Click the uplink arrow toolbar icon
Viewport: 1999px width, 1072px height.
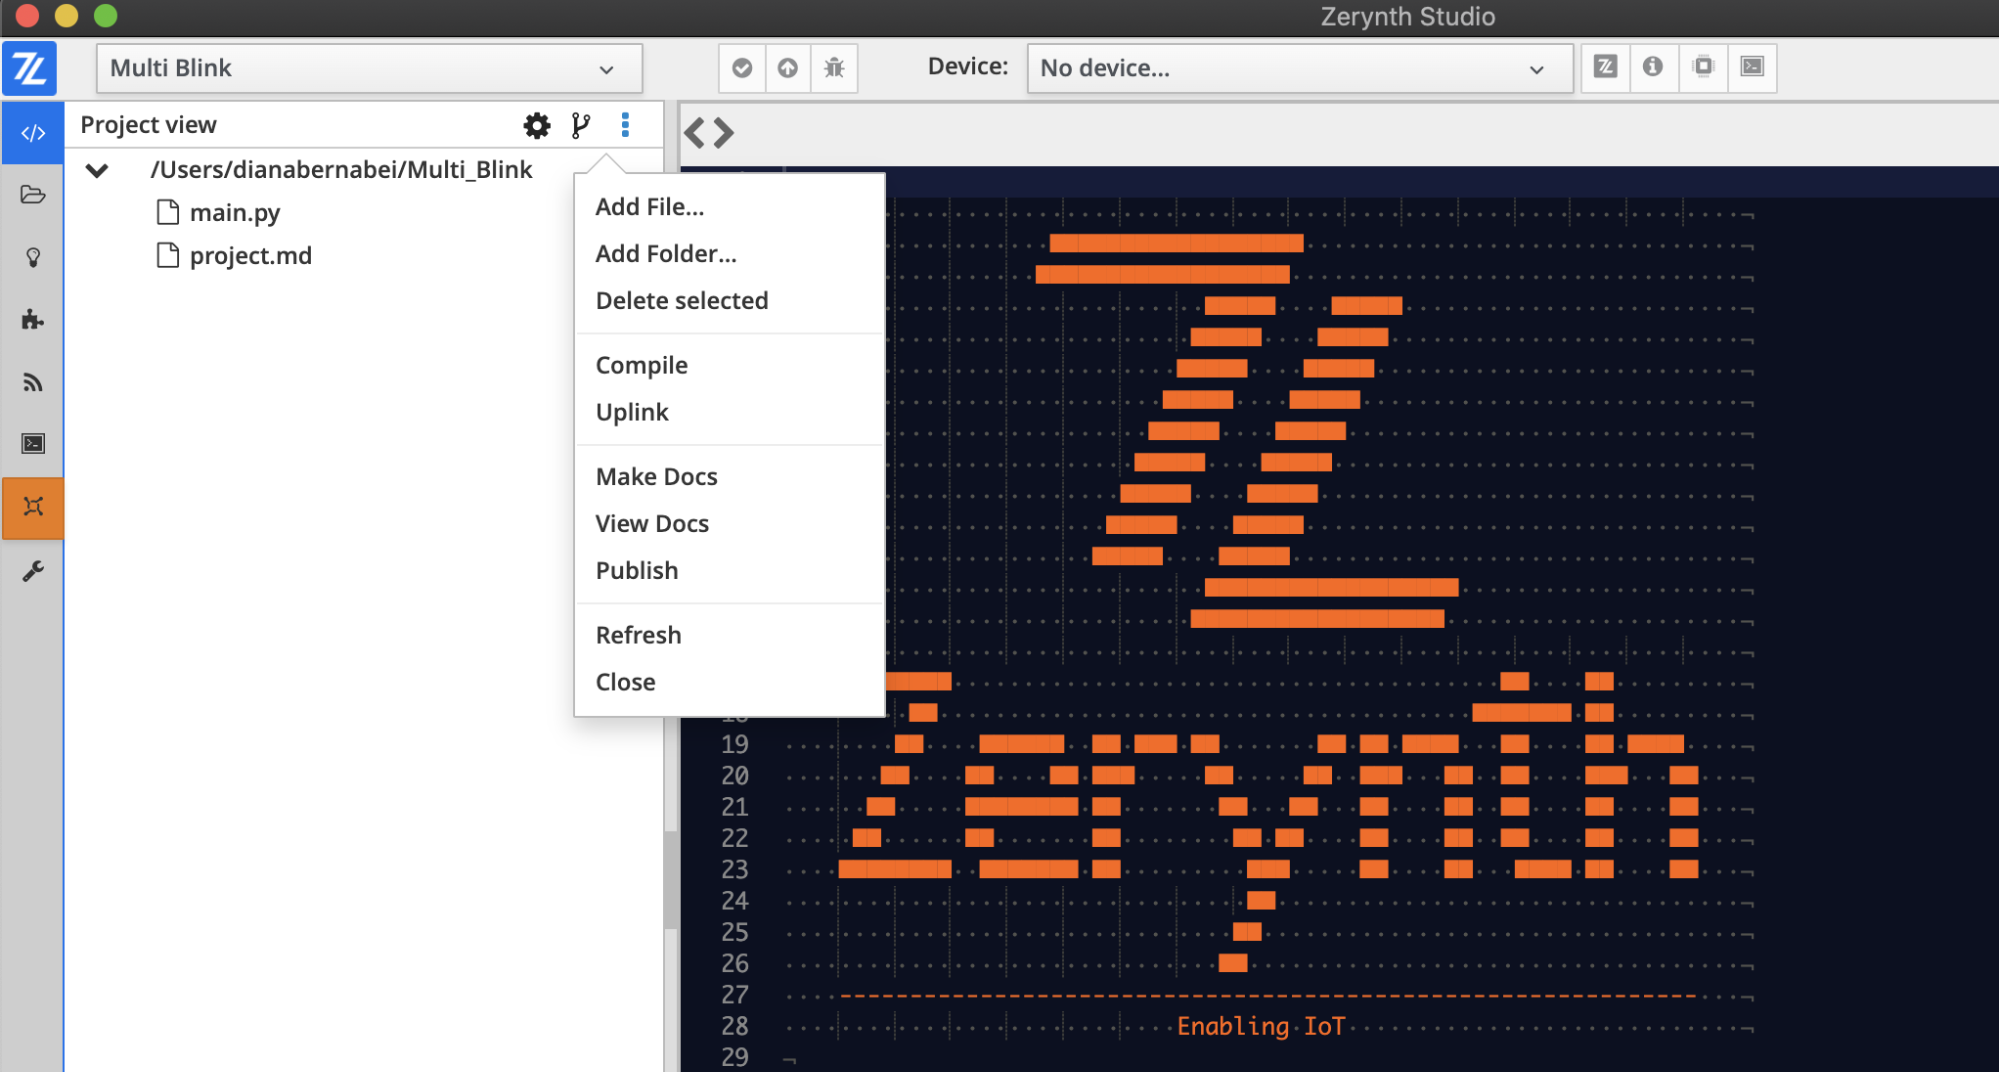tap(788, 68)
